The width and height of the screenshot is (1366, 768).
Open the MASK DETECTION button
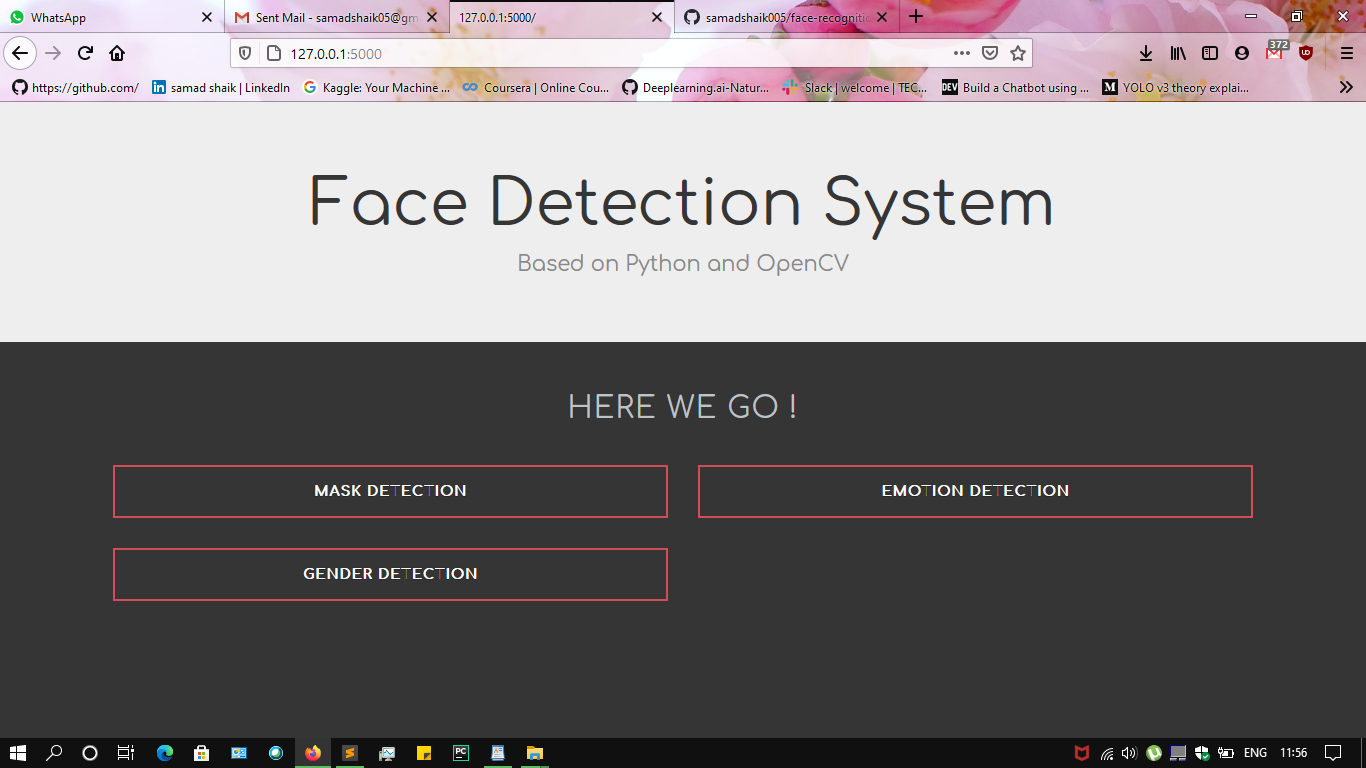tap(390, 491)
